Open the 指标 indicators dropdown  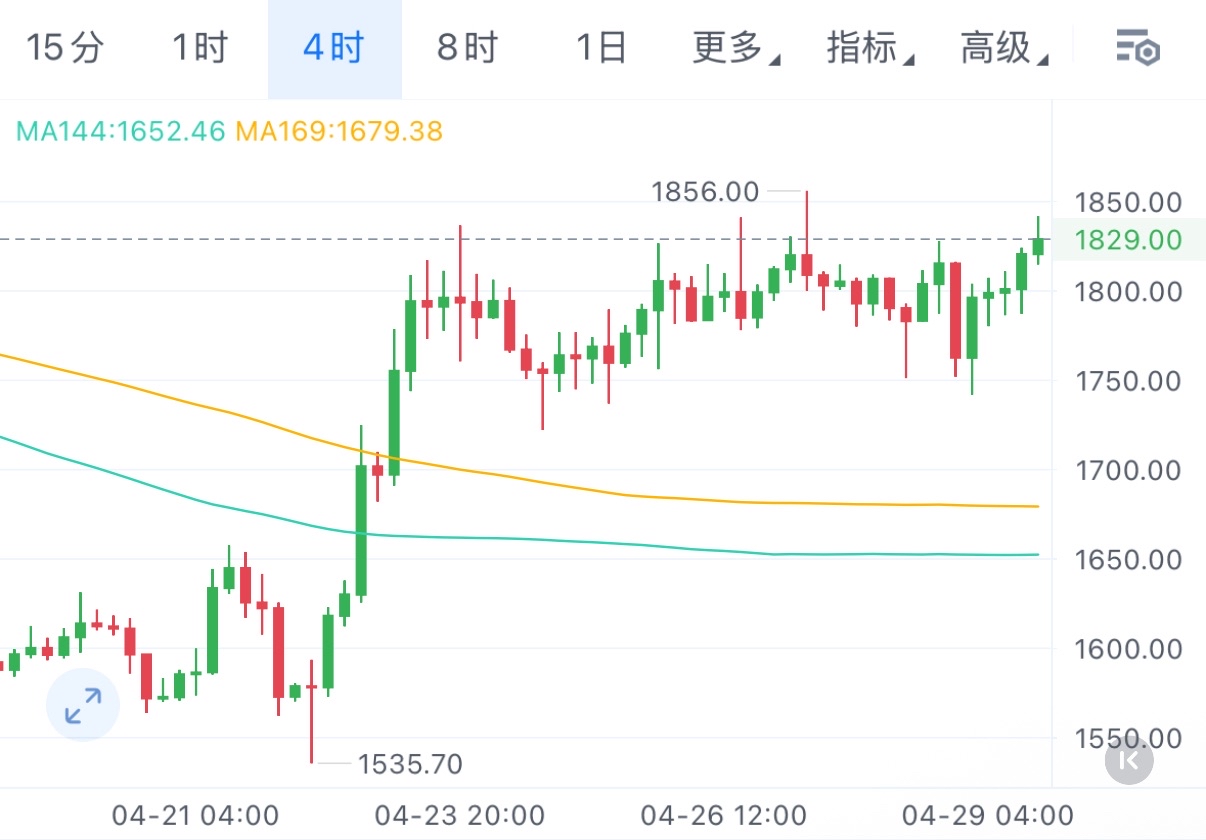[x=870, y=47]
